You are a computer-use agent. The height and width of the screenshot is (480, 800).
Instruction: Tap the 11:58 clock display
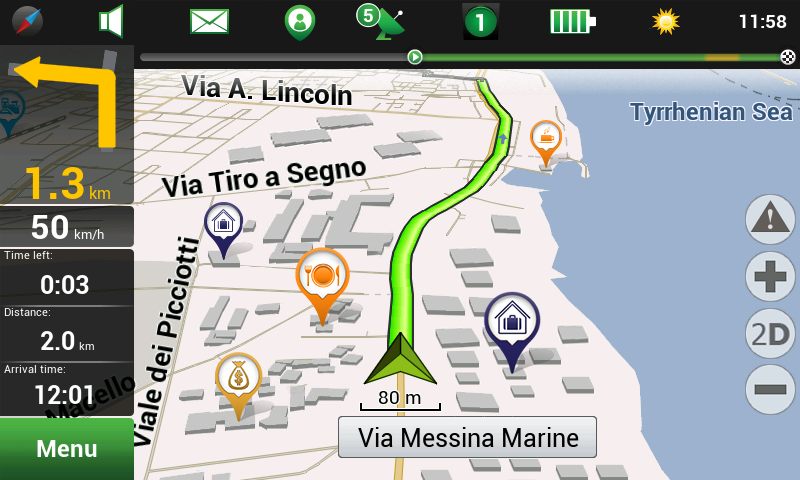click(x=763, y=21)
